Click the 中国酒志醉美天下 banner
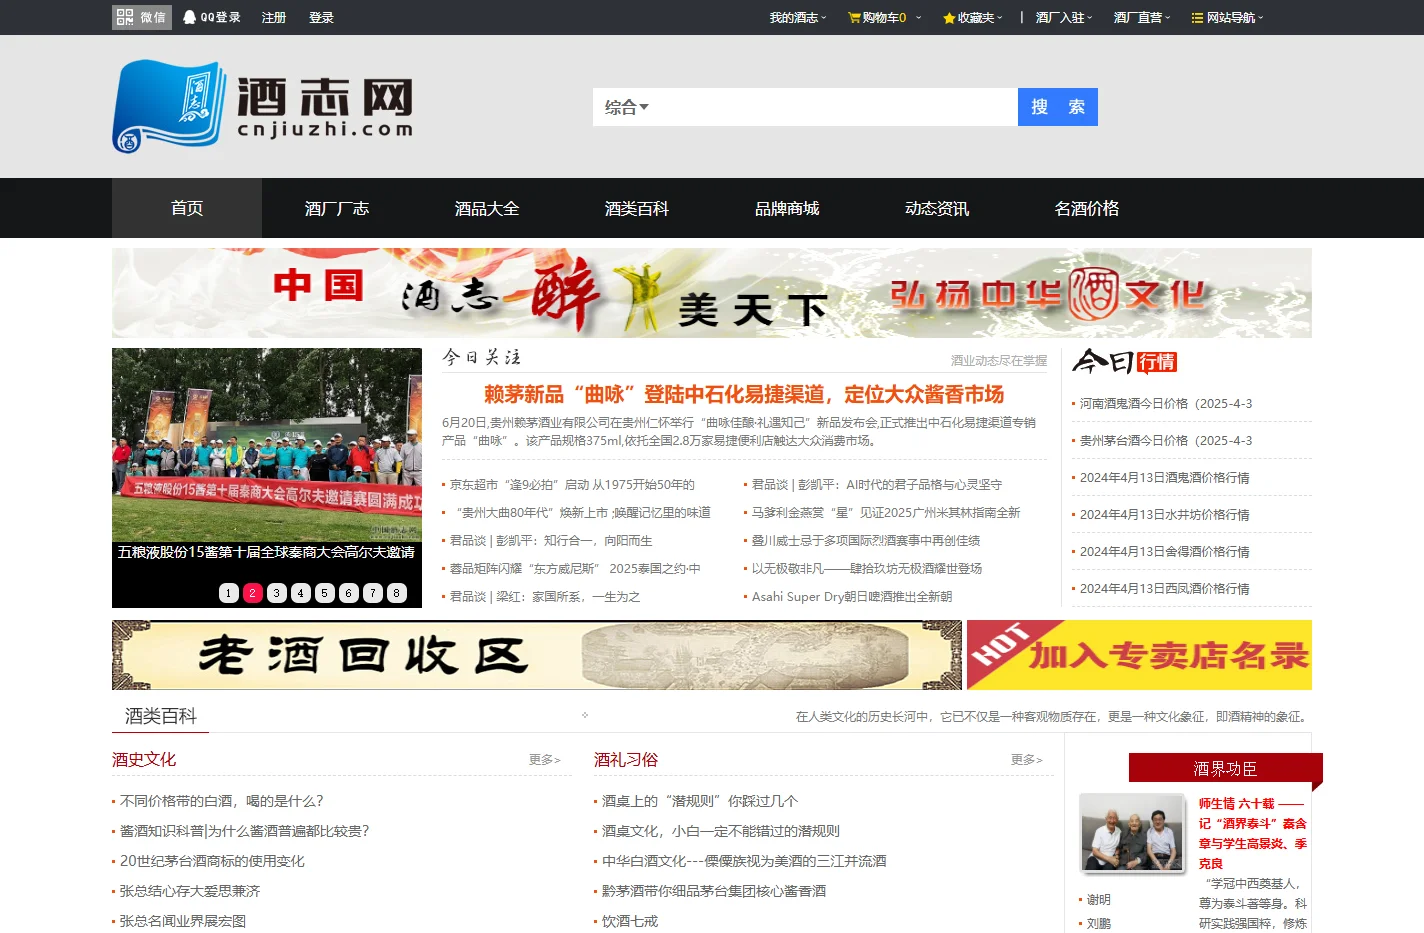Image resolution: width=1424 pixels, height=933 pixels. click(x=712, y=293)
